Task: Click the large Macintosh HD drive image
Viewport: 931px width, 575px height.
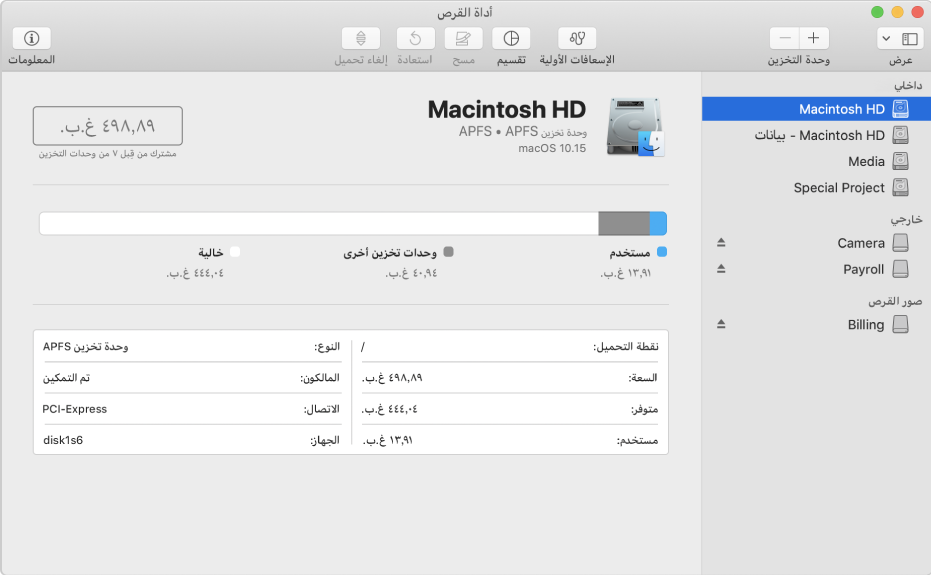Action: point(635,127)
